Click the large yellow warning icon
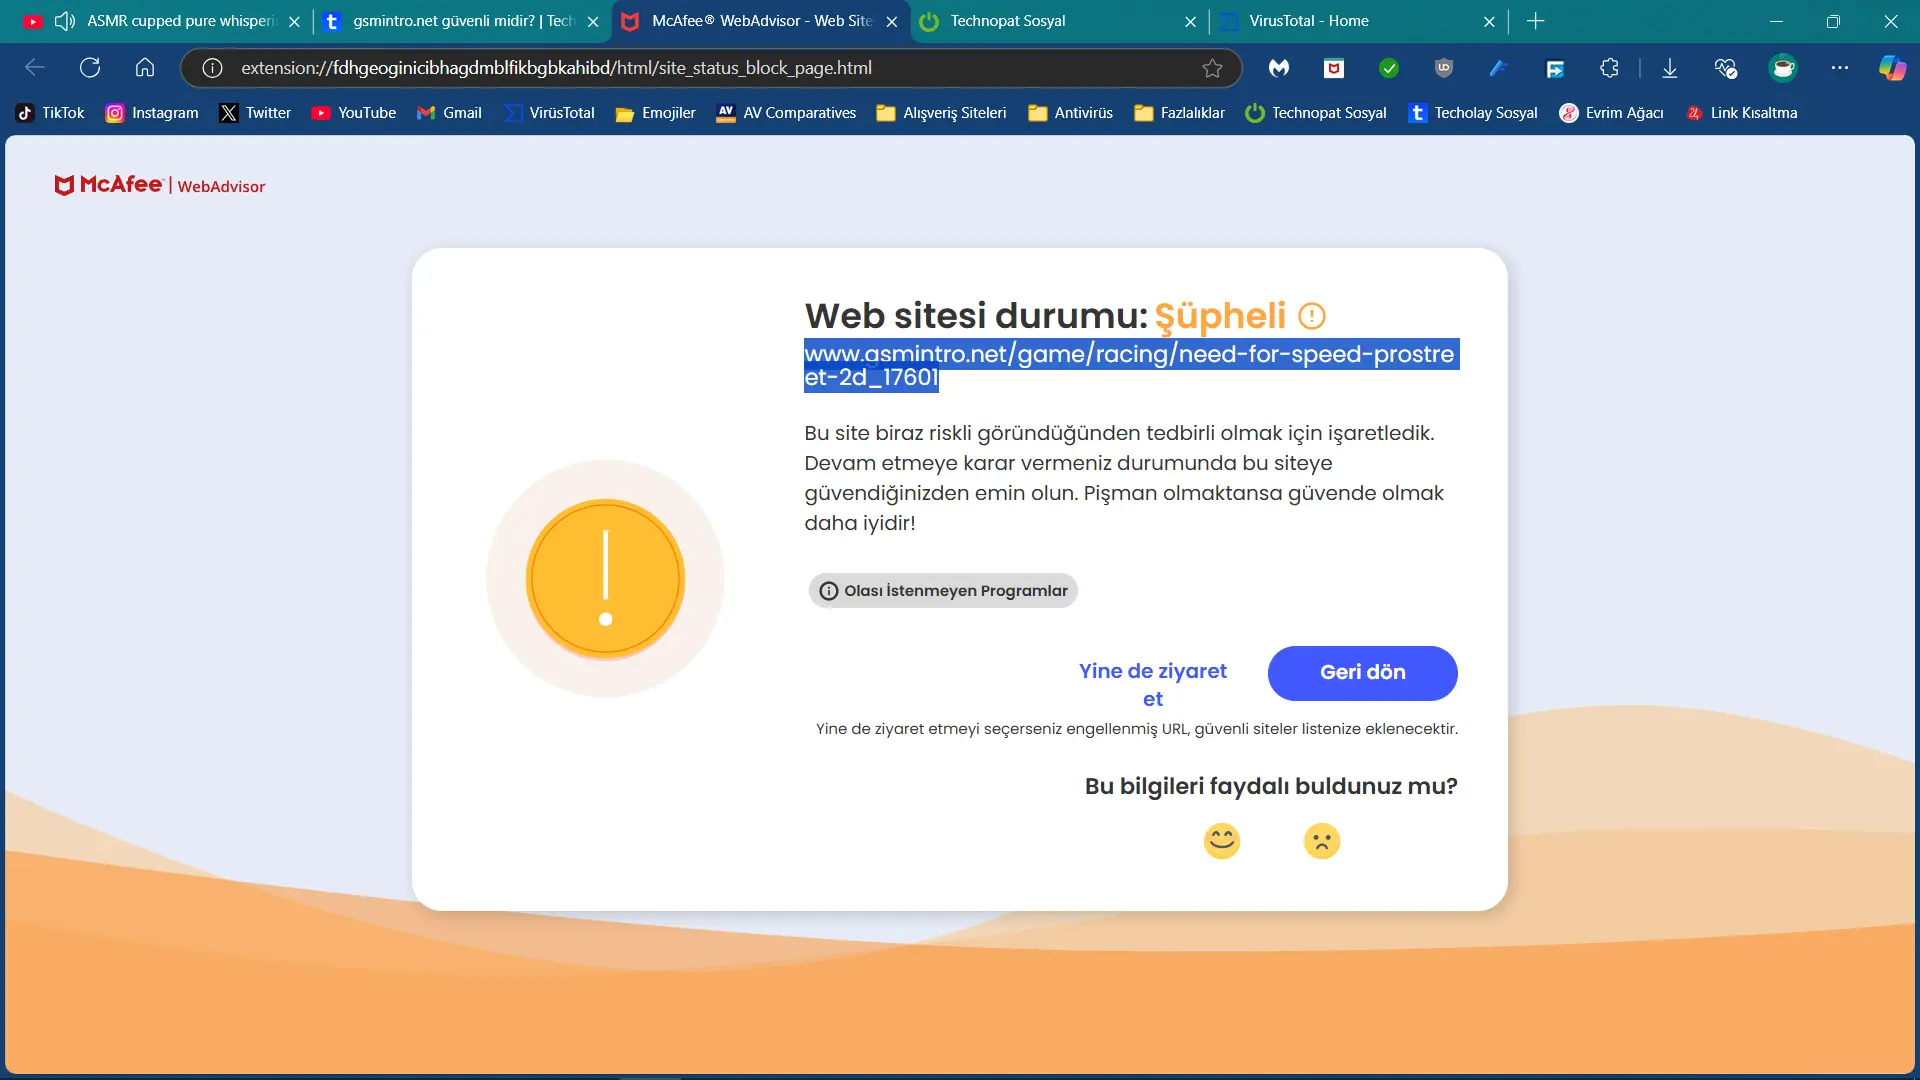This screenshot has width=1920, height=1080. tap(605, 579)
